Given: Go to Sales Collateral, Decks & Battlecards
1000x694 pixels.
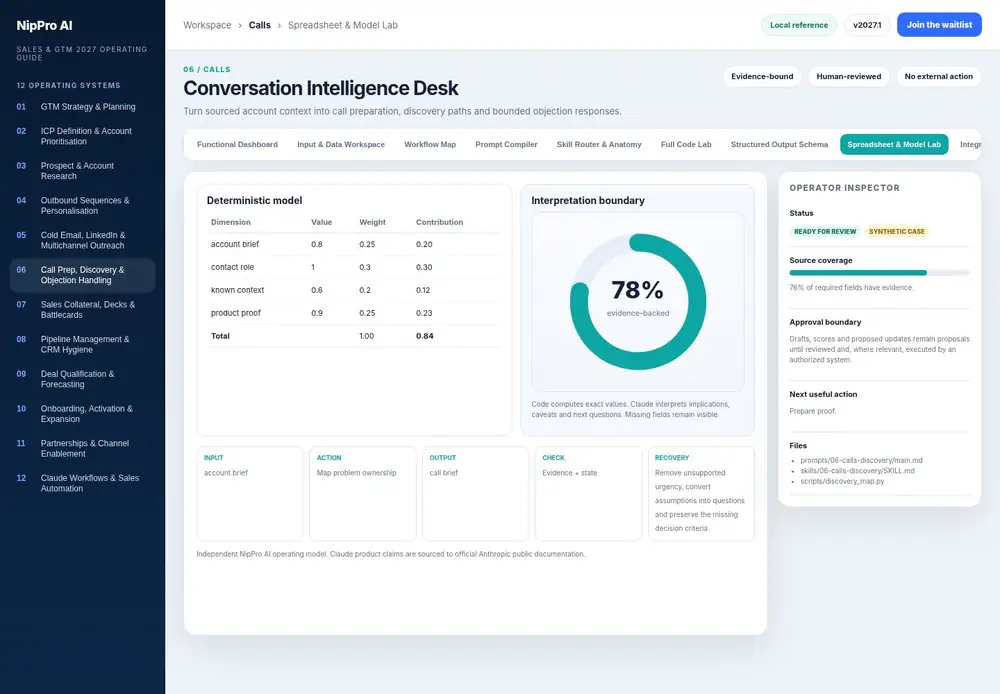Looking at the screenshot, I should click(82, 309).
